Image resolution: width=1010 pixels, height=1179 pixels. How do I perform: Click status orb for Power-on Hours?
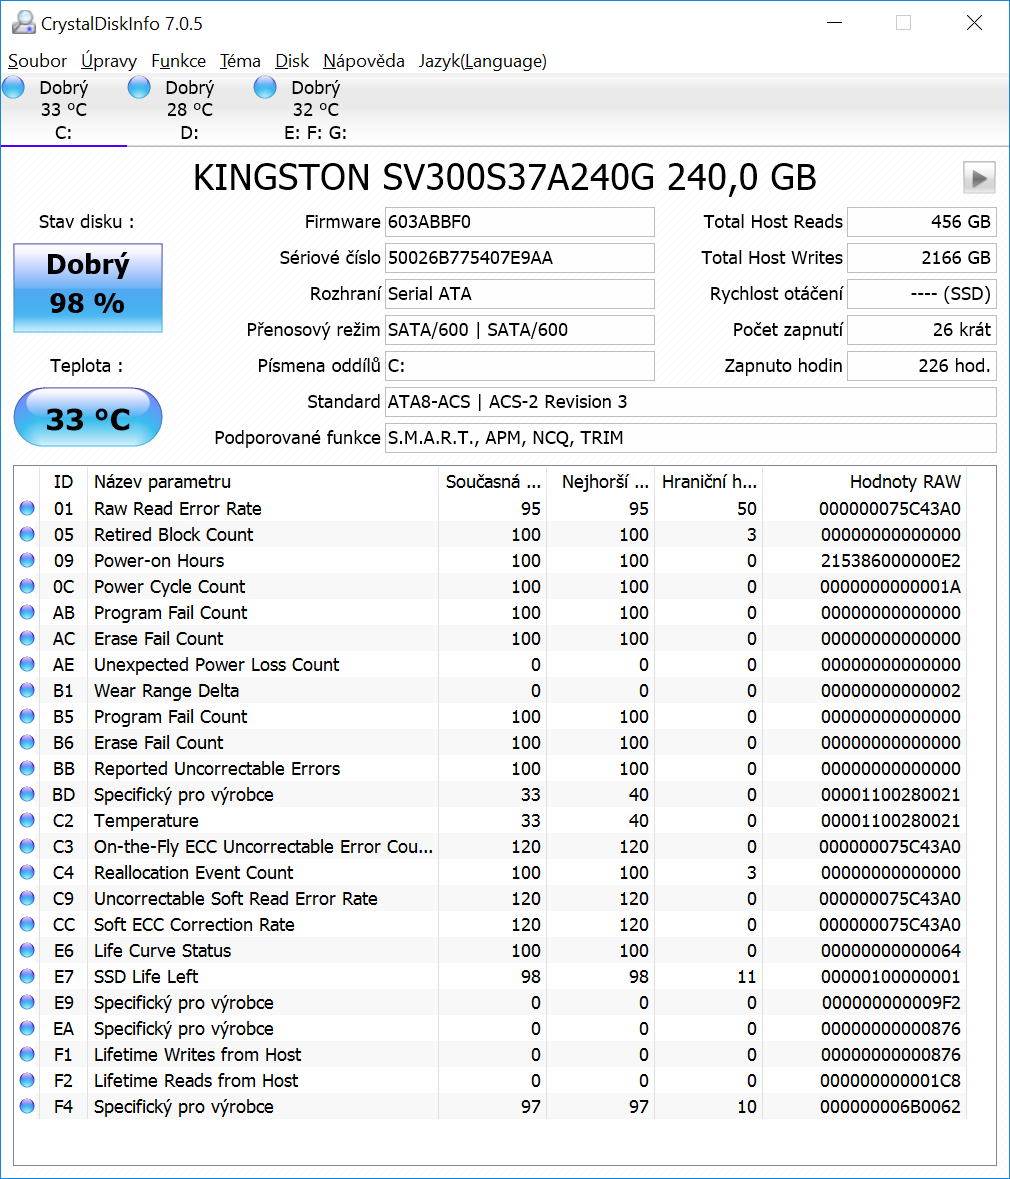coord(27,560)
